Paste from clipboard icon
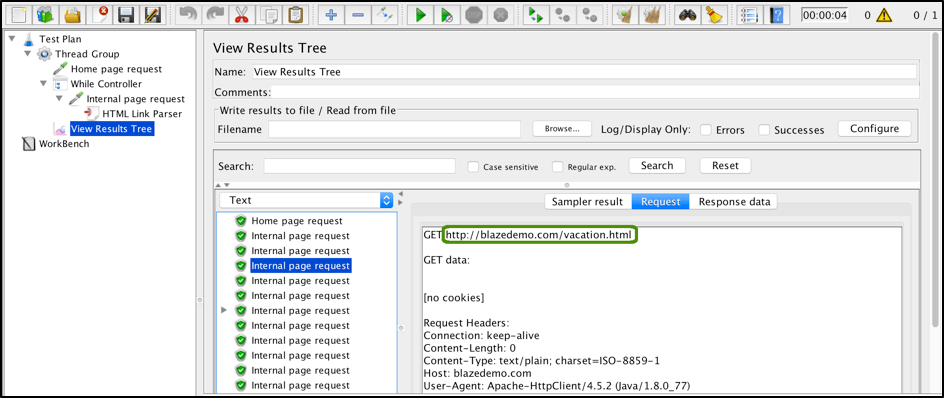 tap(296, 14)
